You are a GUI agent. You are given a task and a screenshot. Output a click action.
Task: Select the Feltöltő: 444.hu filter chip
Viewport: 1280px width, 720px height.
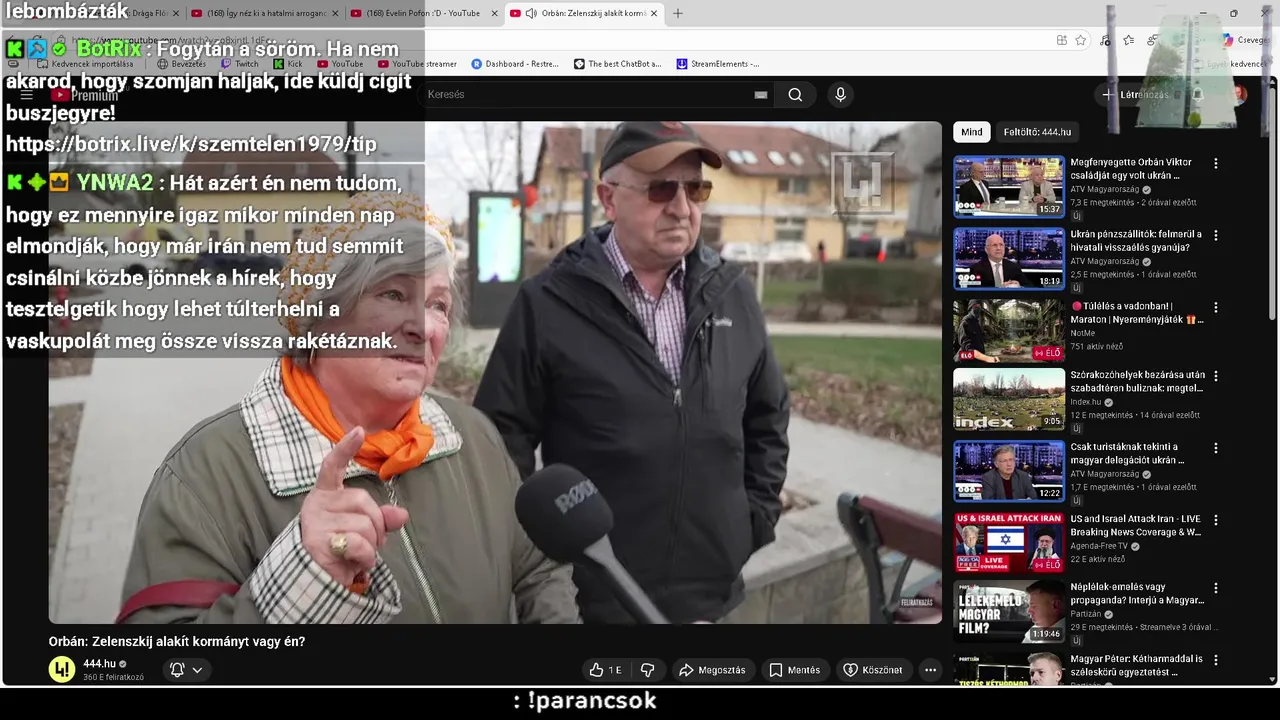(1037, 132)
